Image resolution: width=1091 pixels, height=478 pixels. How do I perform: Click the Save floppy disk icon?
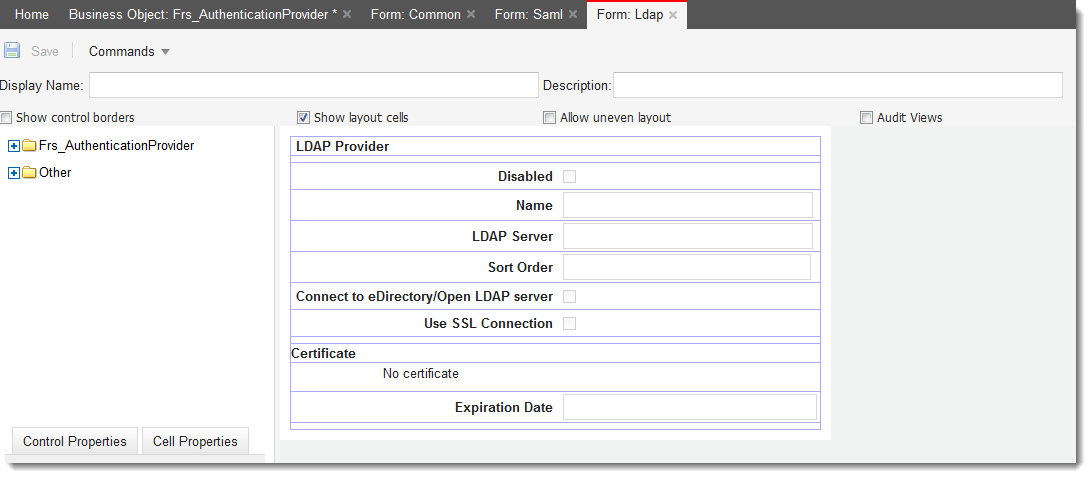(12, 51)
